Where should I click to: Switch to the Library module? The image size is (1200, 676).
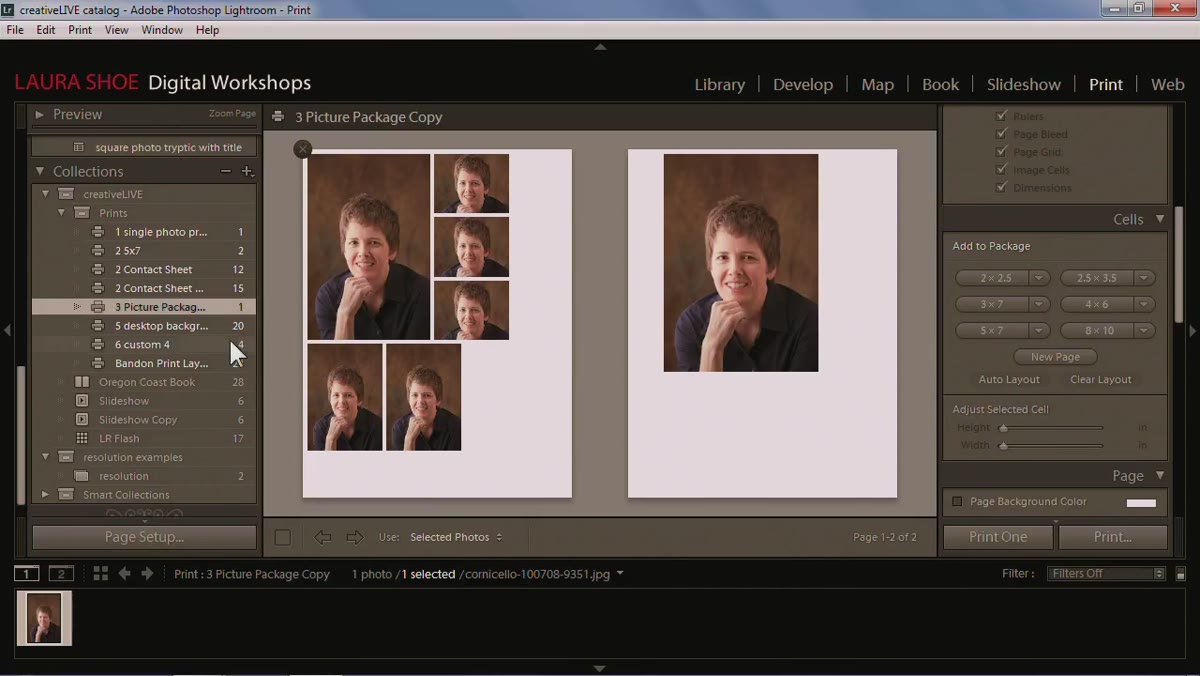(x=720, y=85)
